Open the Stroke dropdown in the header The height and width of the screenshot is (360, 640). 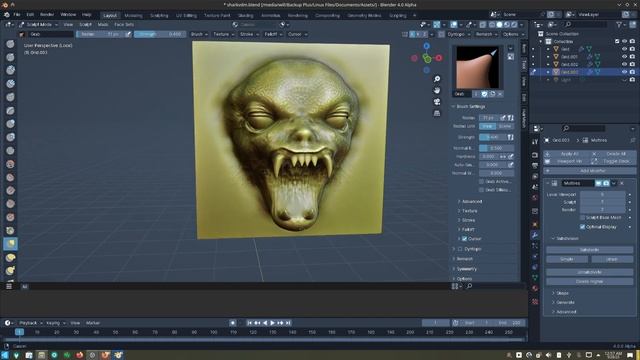click(249, 34)
